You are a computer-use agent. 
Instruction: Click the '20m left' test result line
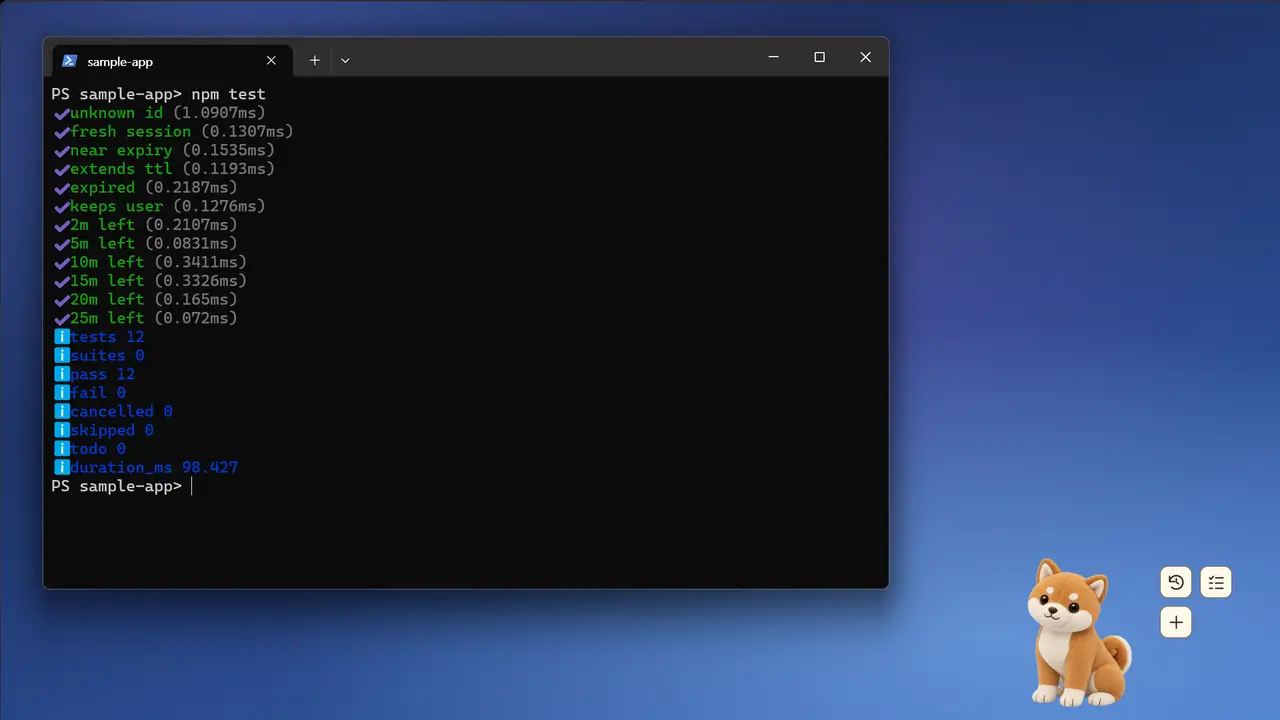pos(146,300)
